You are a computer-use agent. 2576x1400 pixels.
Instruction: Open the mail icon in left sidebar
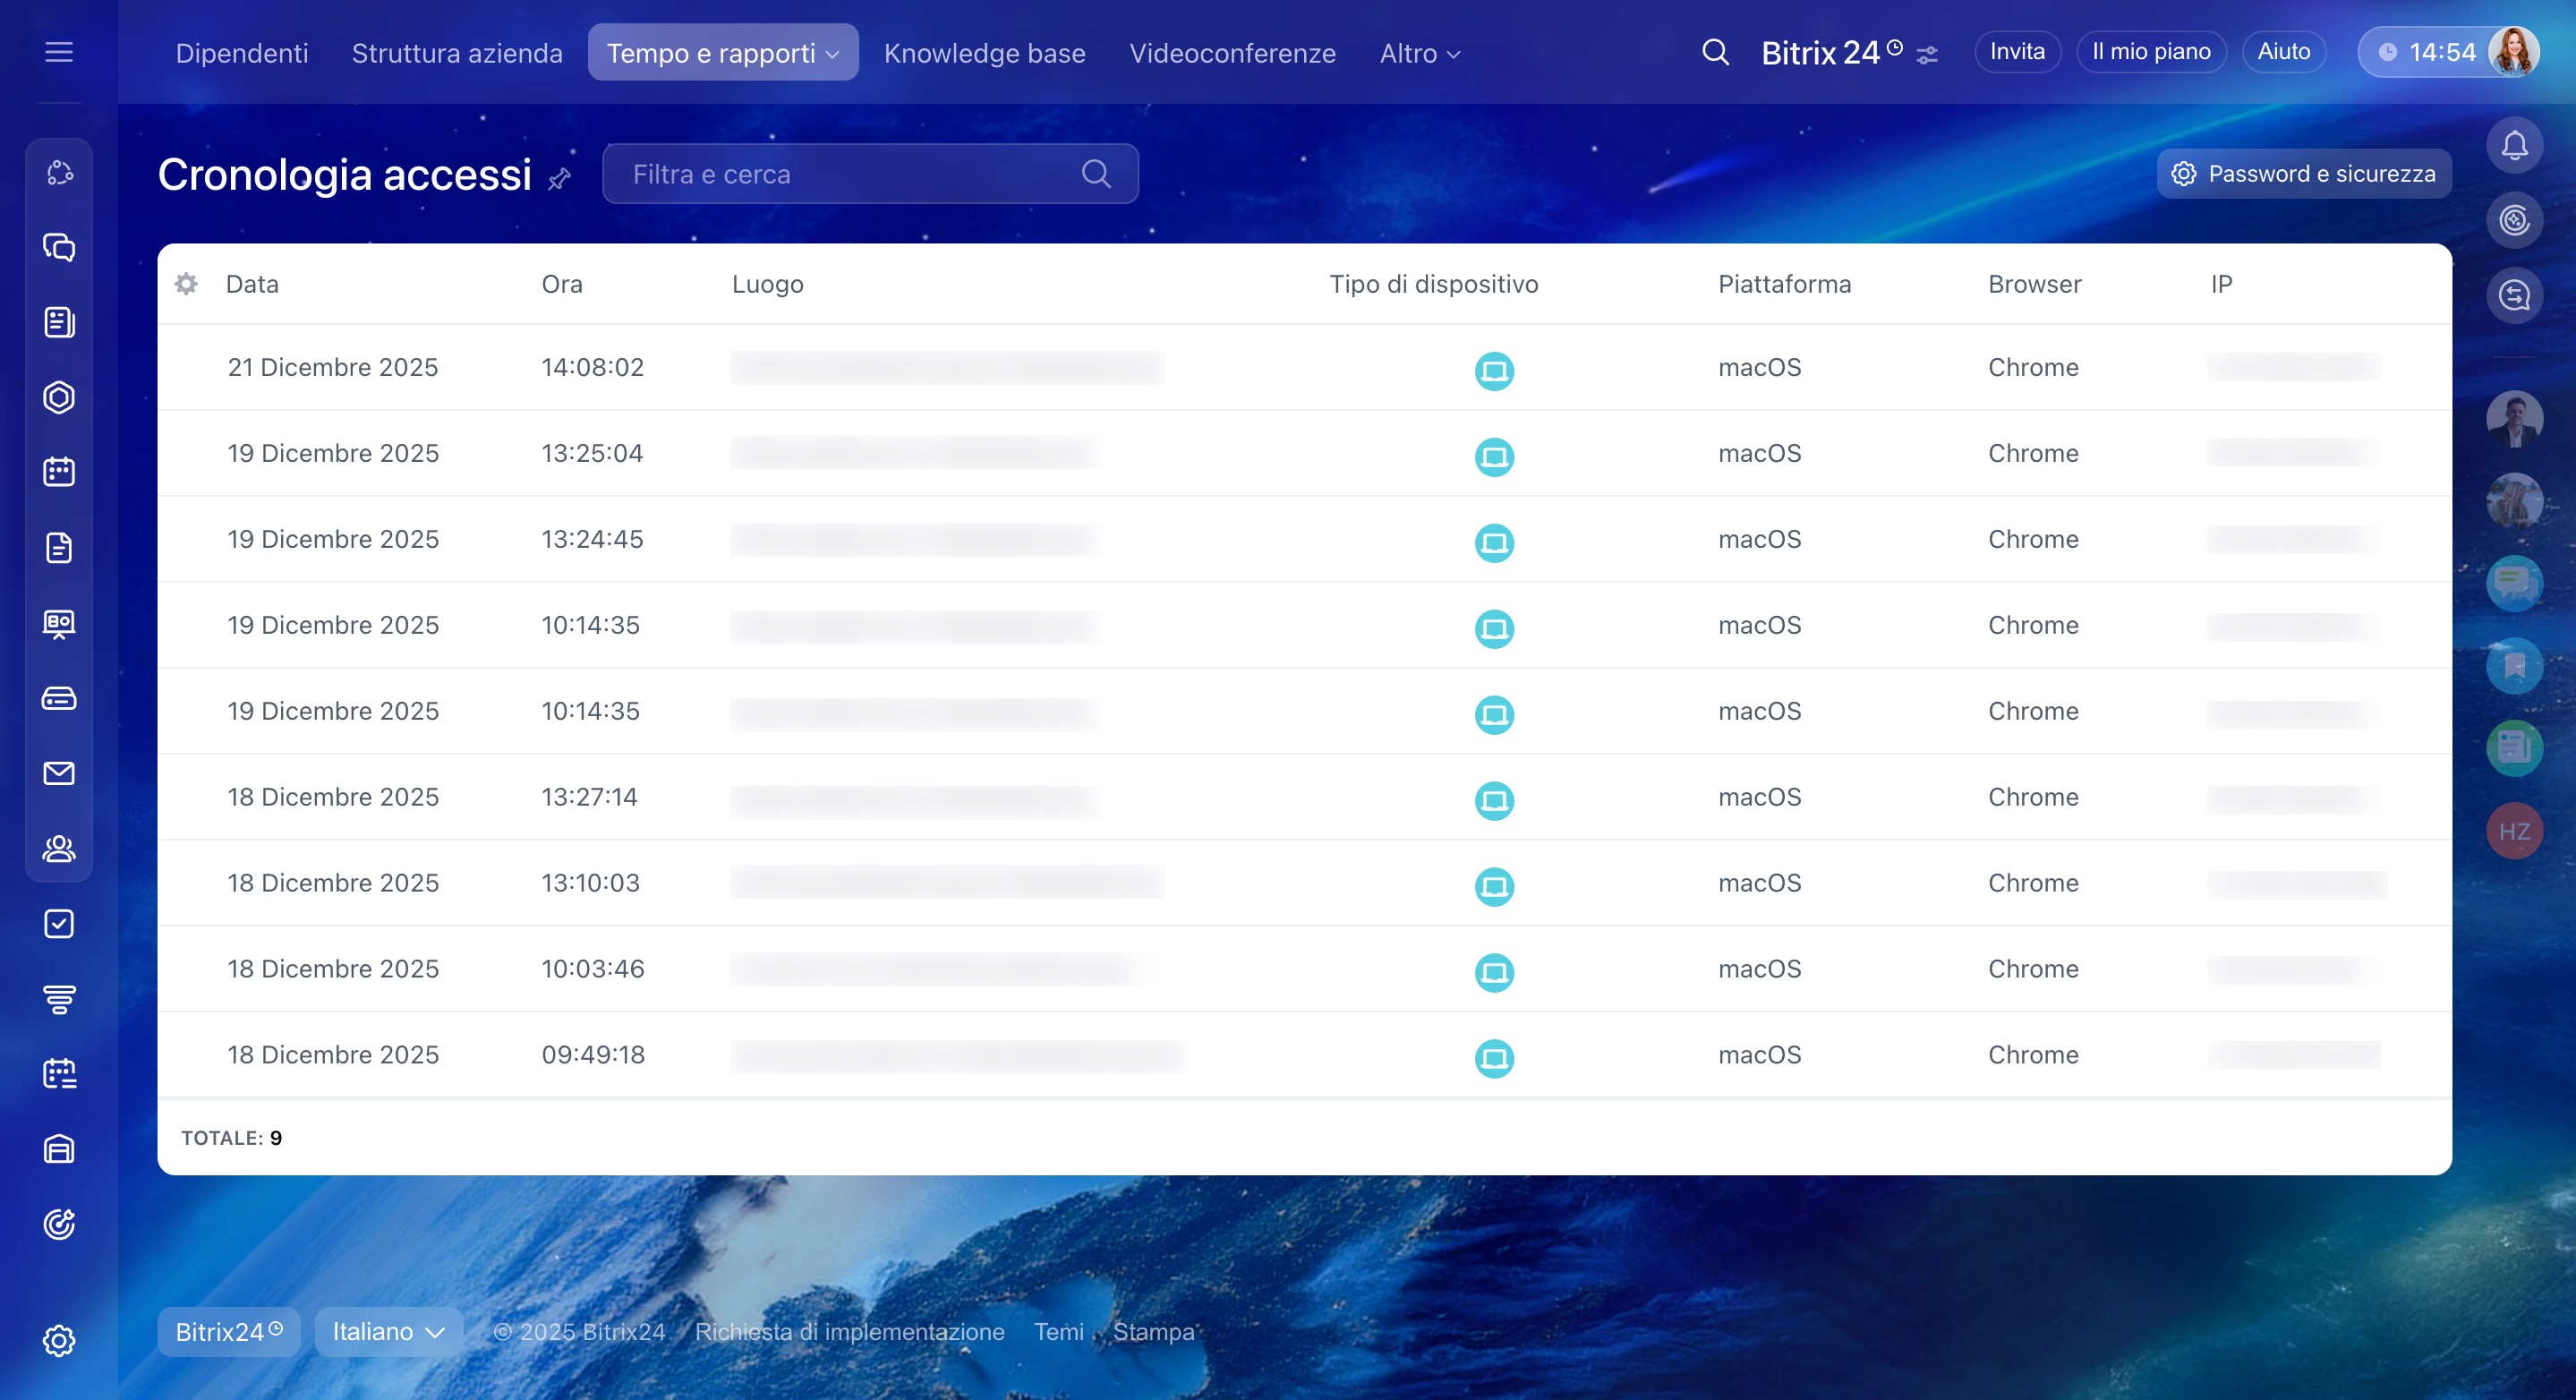(59, 773)
